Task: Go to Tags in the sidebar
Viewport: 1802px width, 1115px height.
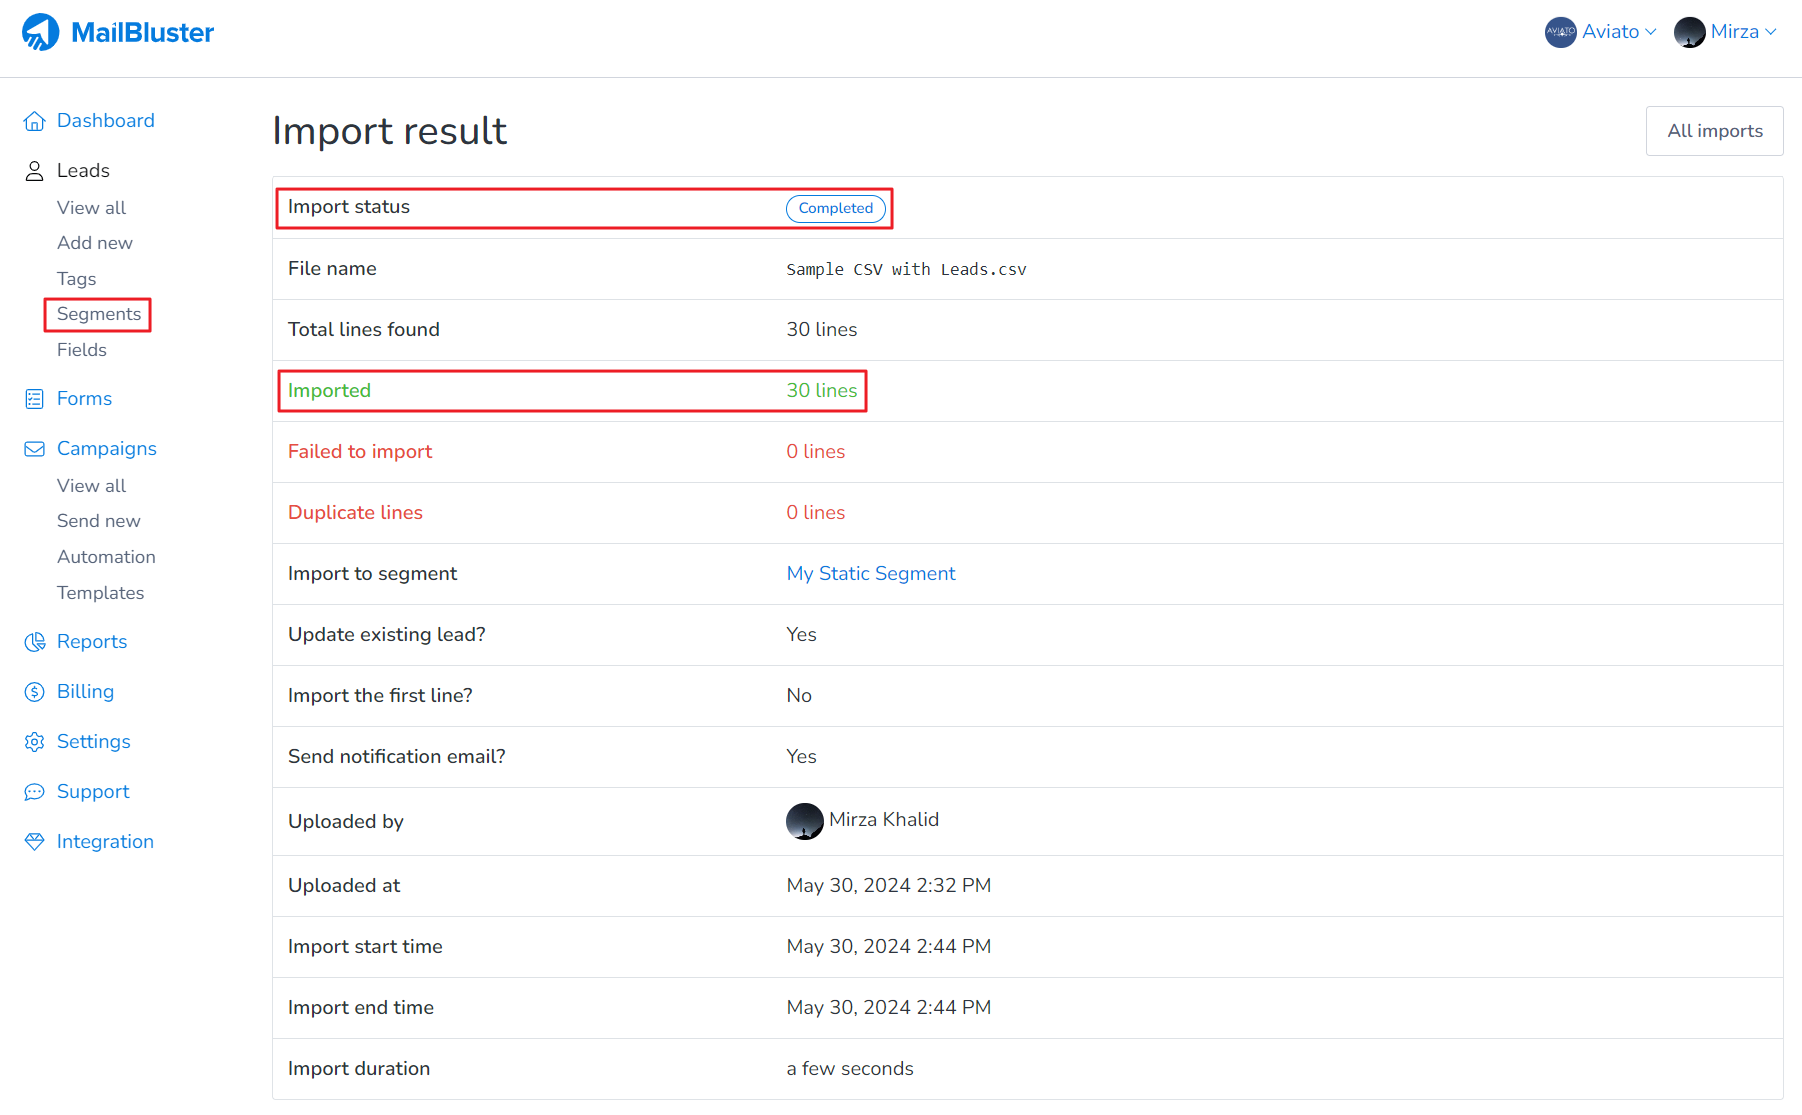Action: point(76,279)
